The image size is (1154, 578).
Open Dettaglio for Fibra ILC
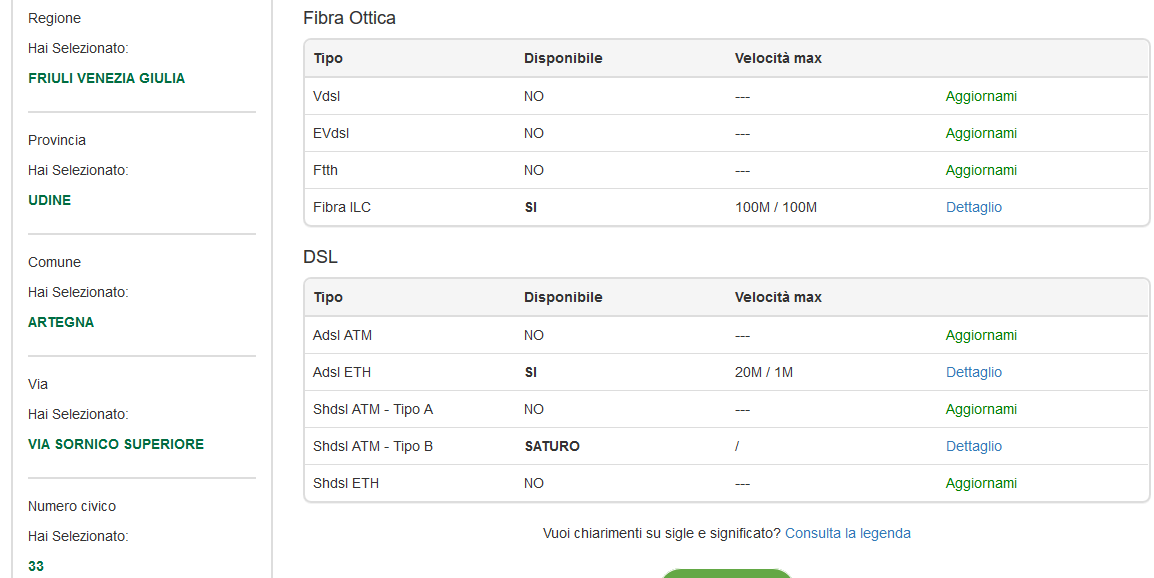tap(974, 208)
